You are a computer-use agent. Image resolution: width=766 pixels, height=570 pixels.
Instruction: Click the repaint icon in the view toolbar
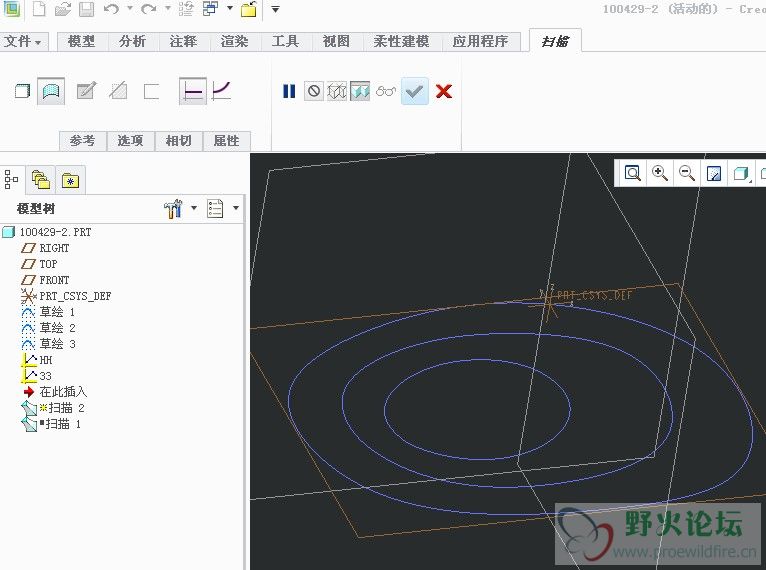coord(714,173)
